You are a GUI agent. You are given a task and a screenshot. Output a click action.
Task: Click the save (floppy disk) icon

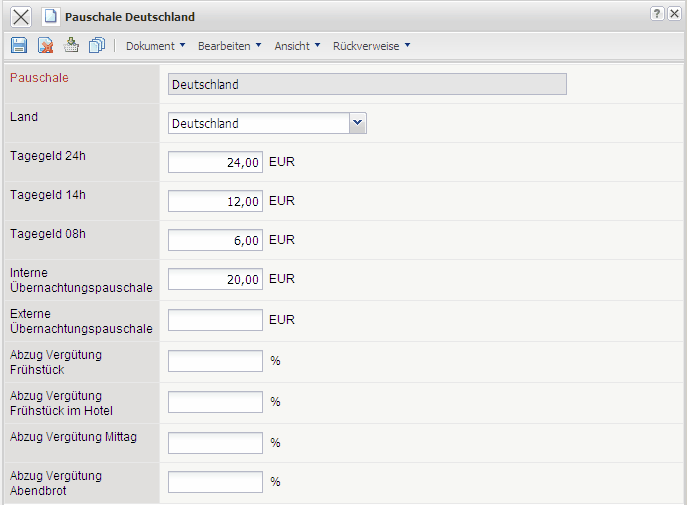pos(19,45)
